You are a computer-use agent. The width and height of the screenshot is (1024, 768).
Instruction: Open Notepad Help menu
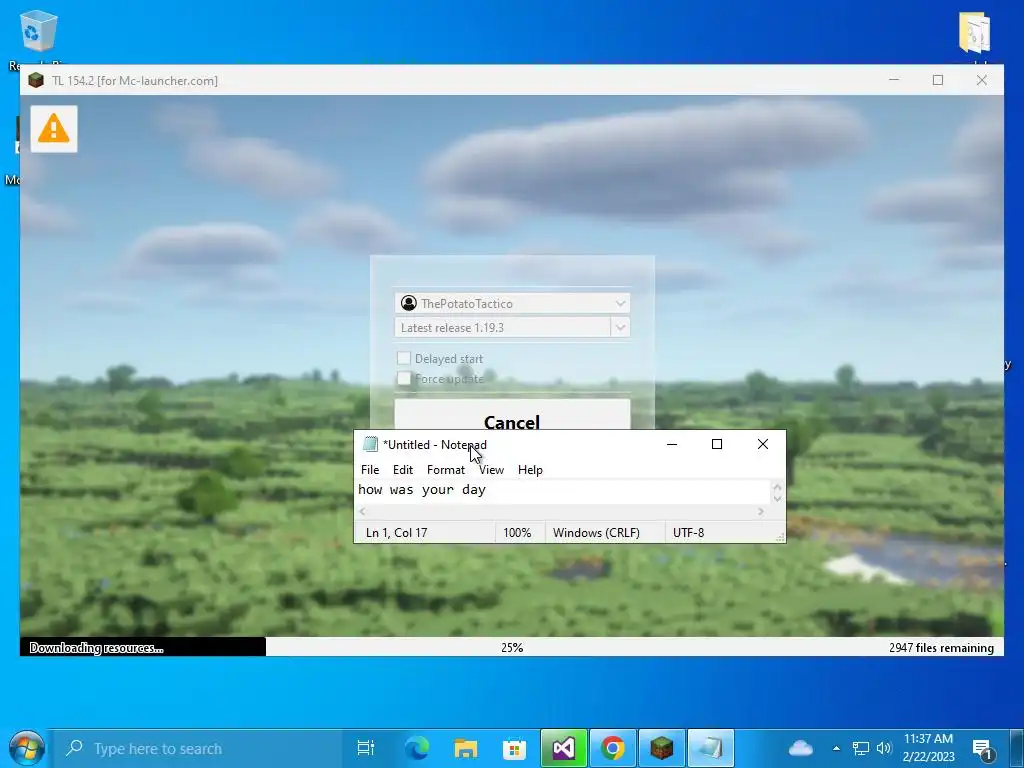click(530, 470)
